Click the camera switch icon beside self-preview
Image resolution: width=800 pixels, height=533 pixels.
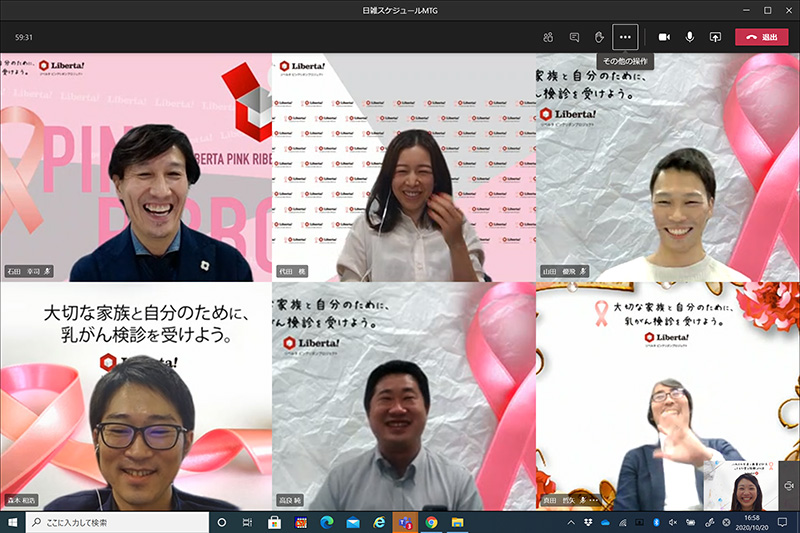tap(789, 486)
